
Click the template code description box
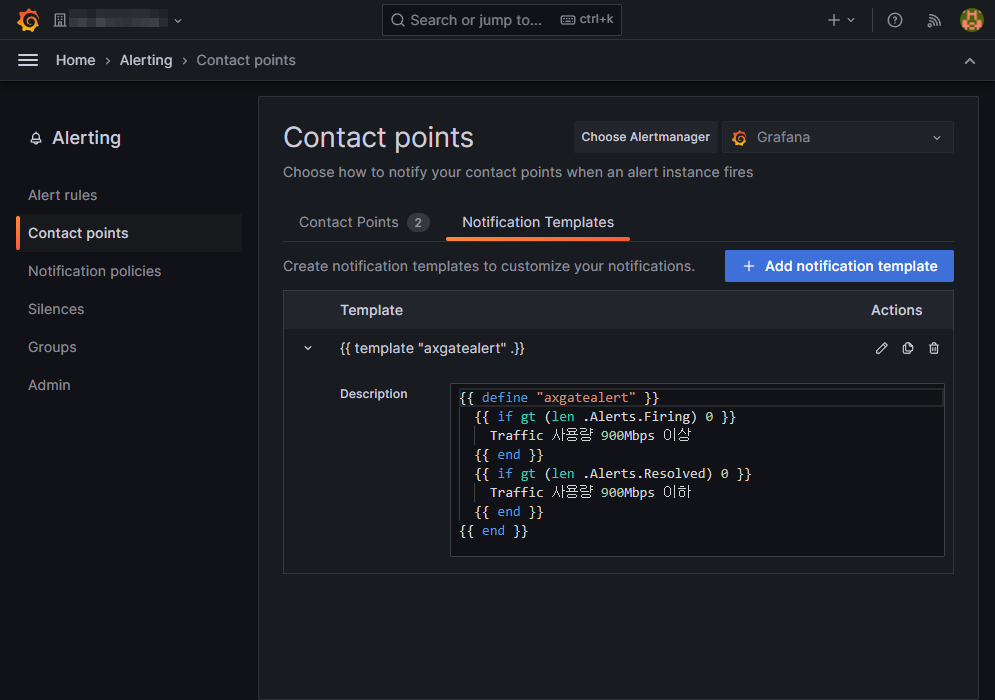click(x=697, y=470)
